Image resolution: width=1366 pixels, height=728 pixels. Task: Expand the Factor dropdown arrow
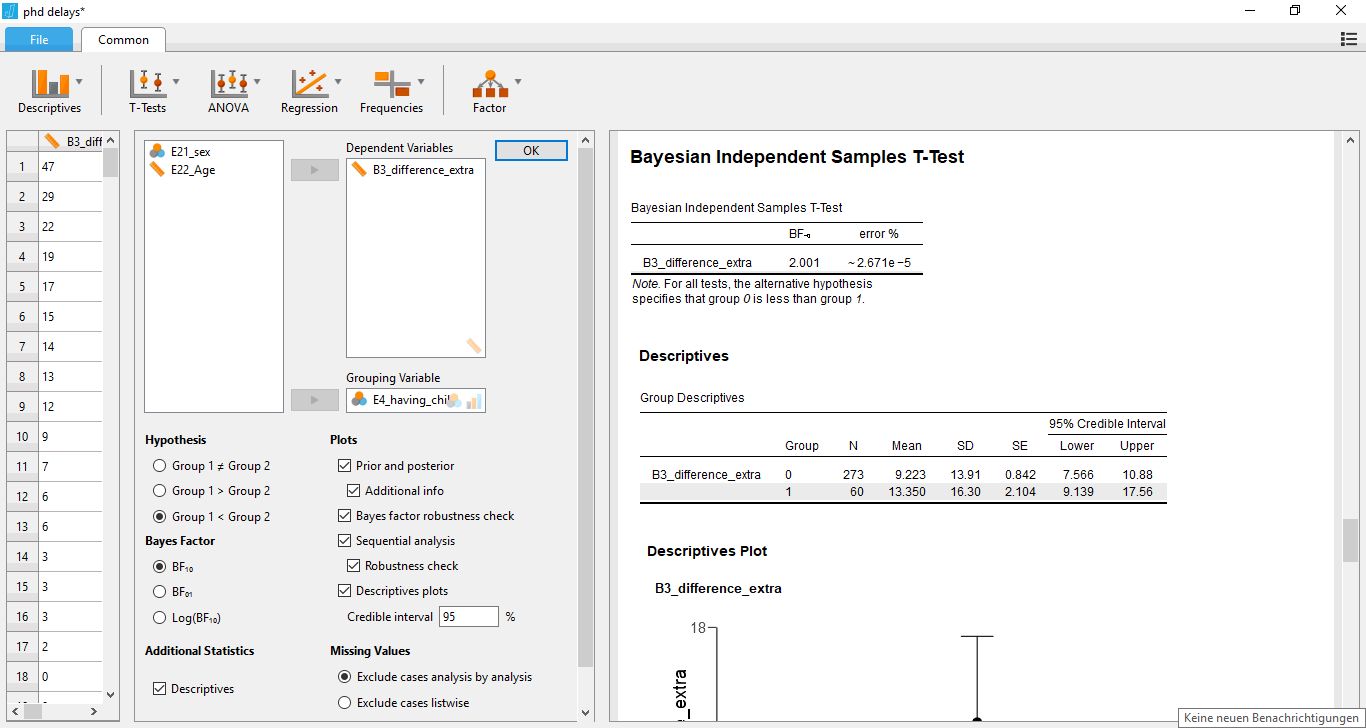(x=517, y=82)
